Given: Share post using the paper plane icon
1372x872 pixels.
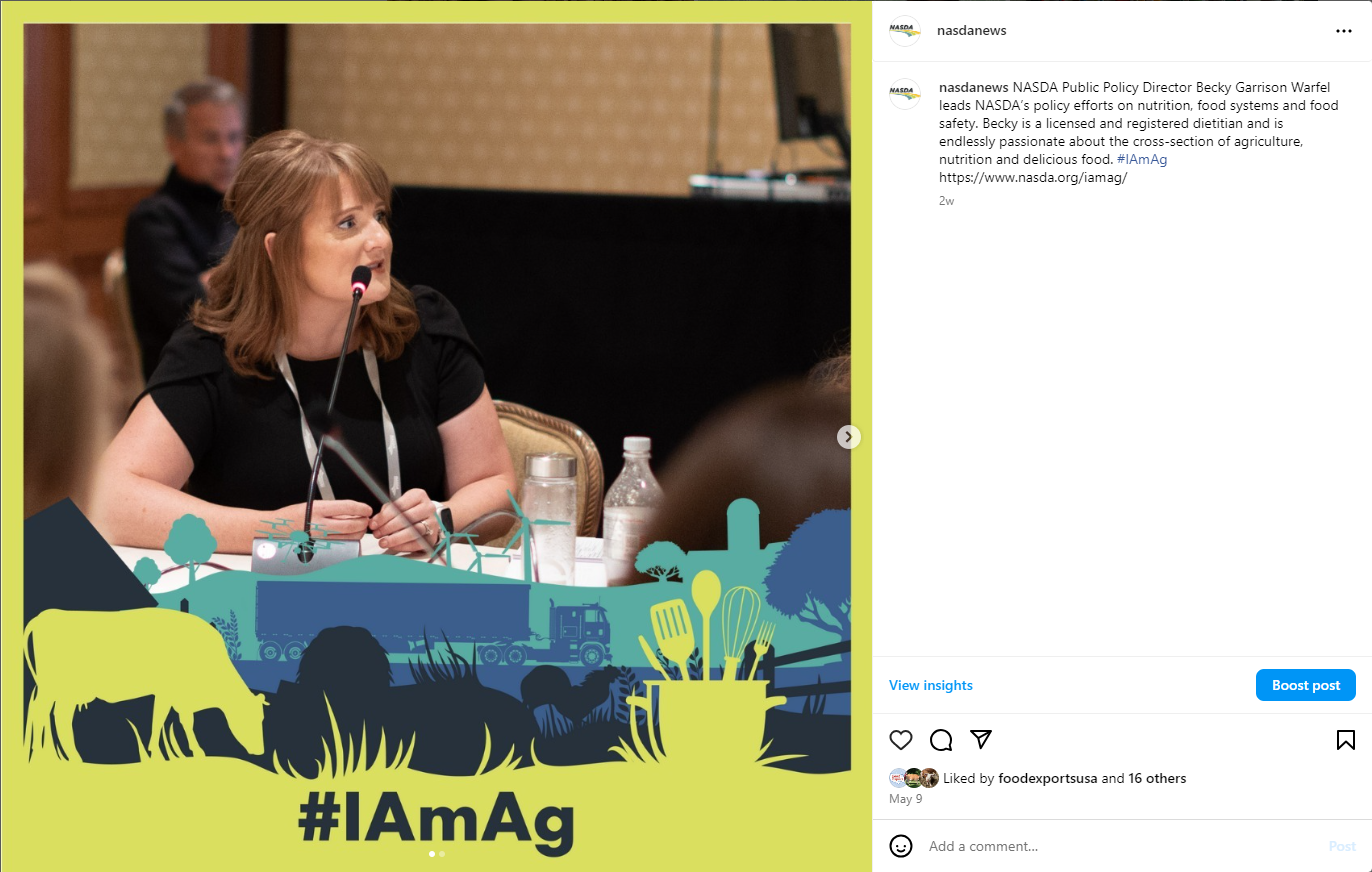Looking at the screenshot, I should tap(981, 739).
